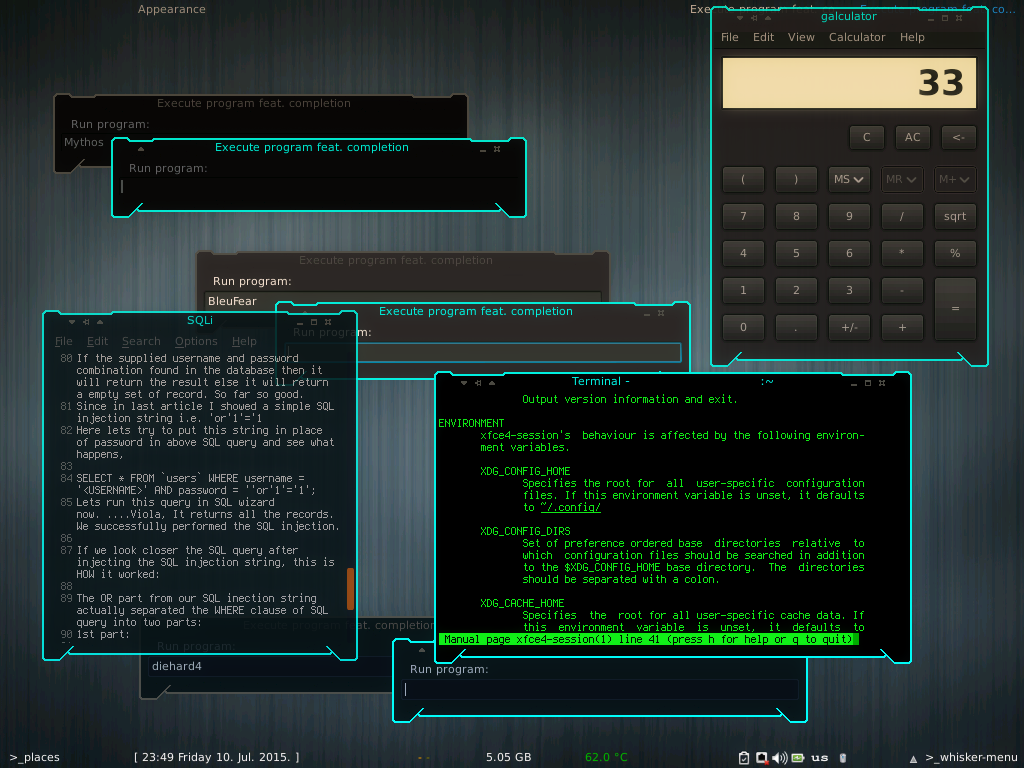Open the Search menu in SQLi editor
The image size is (1024, 768).
[141, 342]
